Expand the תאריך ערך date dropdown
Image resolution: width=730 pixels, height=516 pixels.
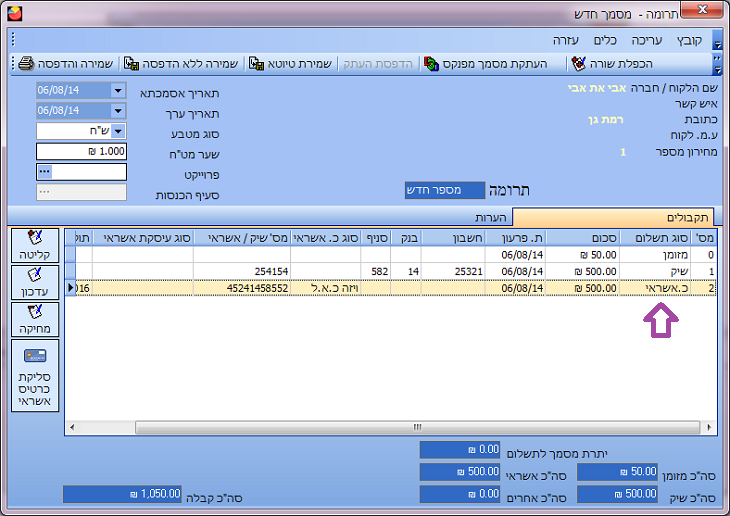(119, 111)
